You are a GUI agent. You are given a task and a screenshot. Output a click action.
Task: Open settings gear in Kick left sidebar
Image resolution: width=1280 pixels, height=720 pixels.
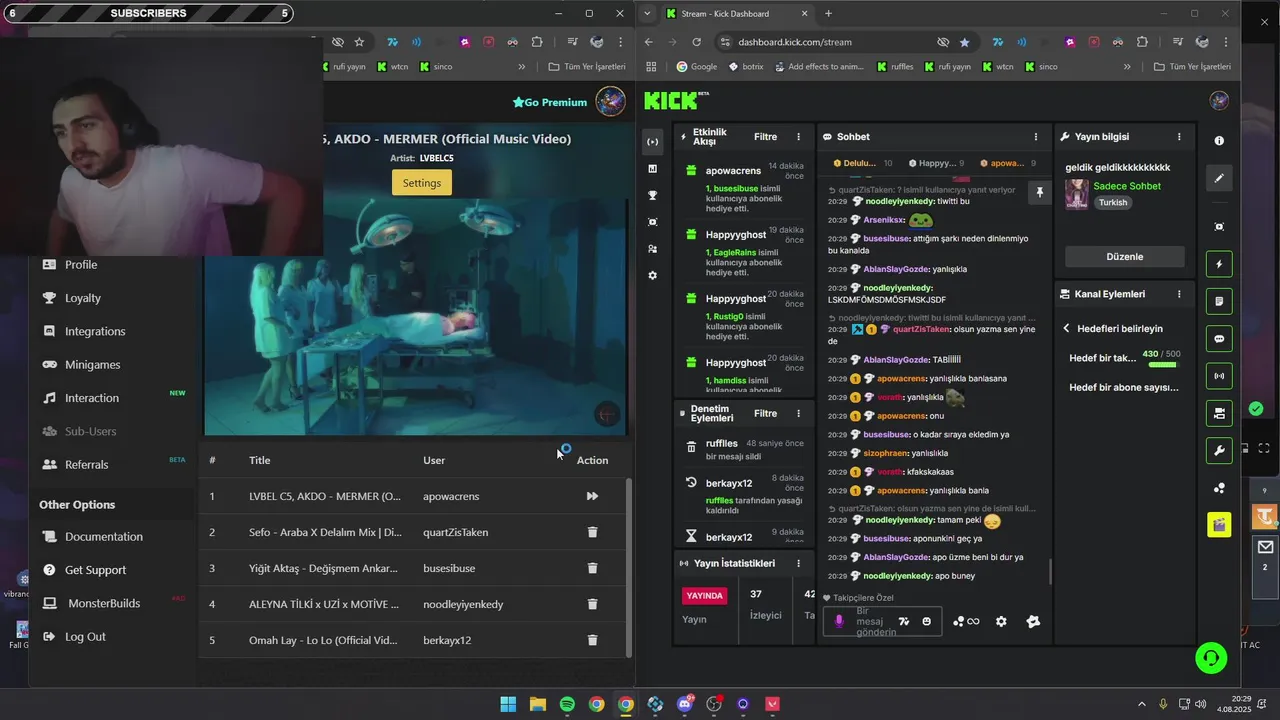click(653, 275)
